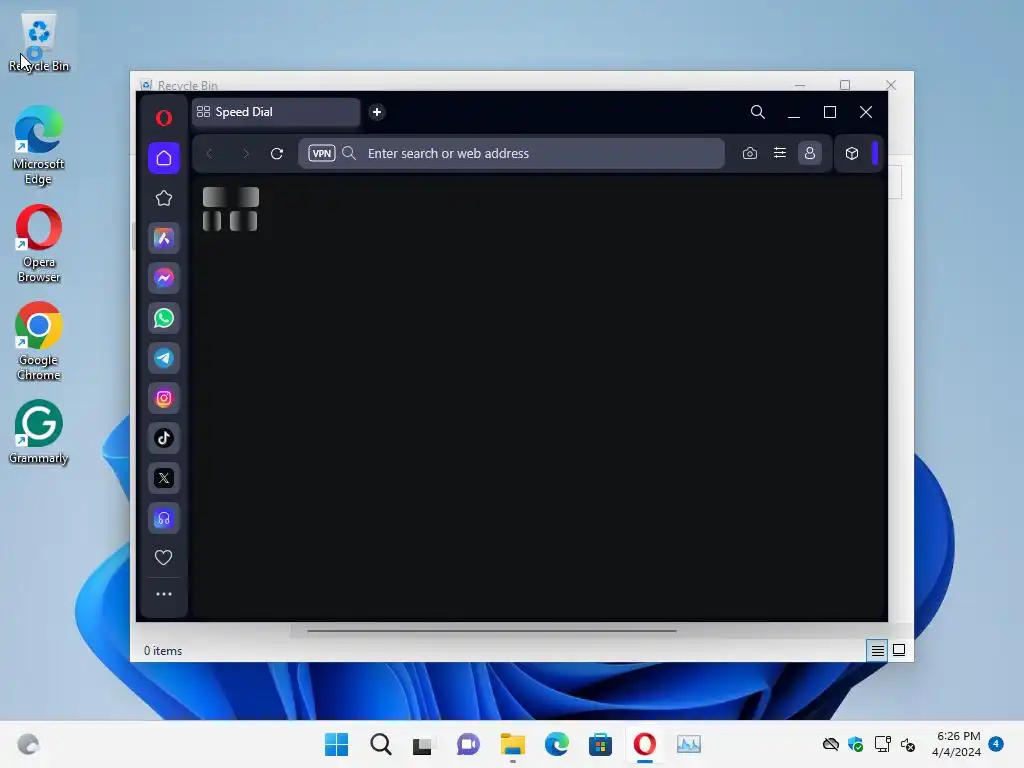
Task: Switch Recycle Bin window to details view
Action: [x=877, y=650]
